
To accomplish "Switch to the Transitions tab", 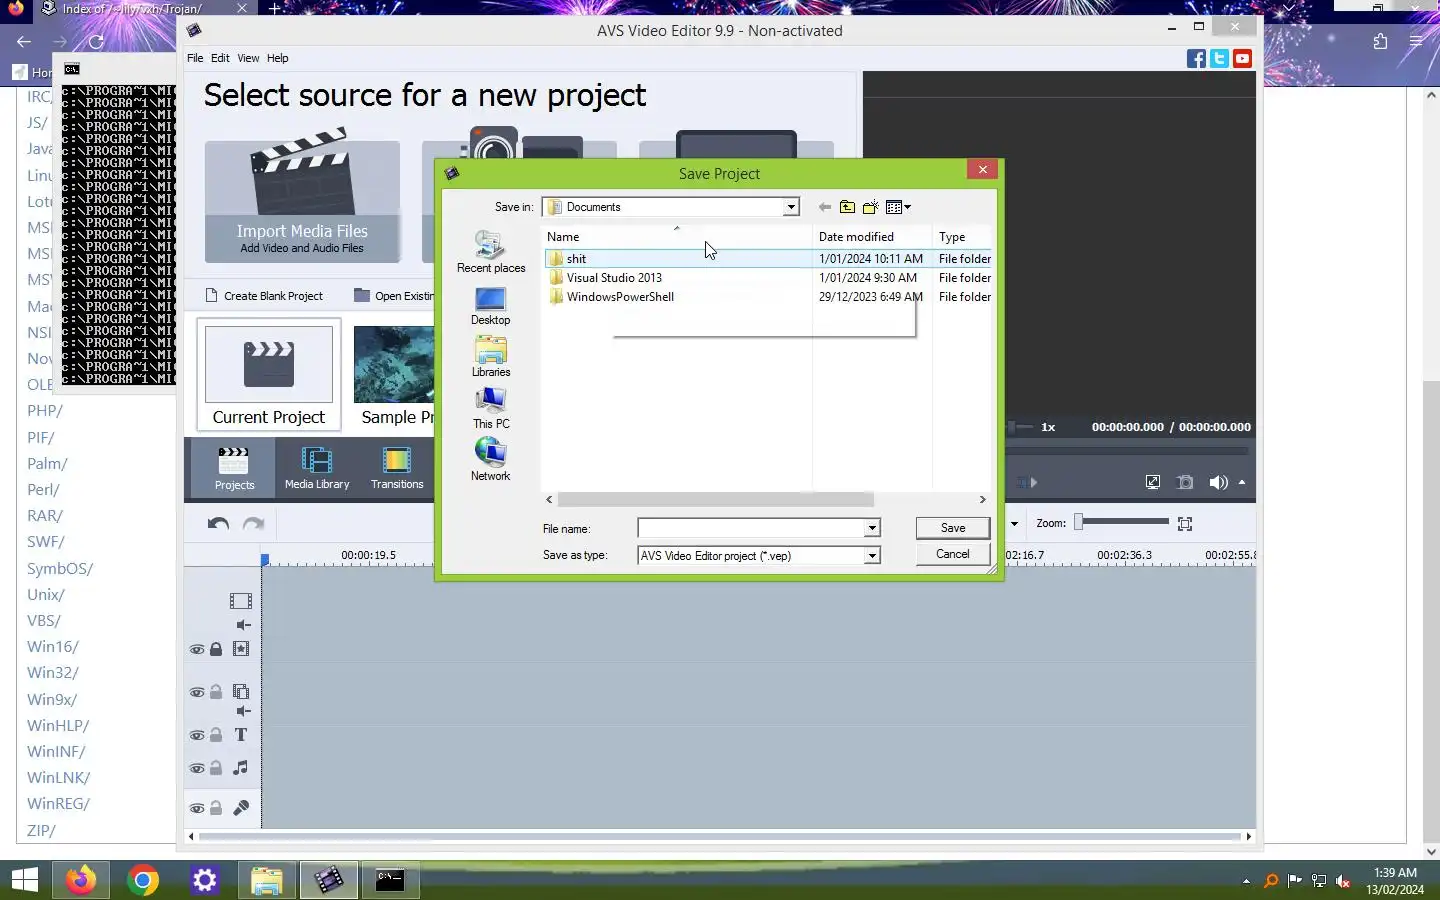I will 397,467.
